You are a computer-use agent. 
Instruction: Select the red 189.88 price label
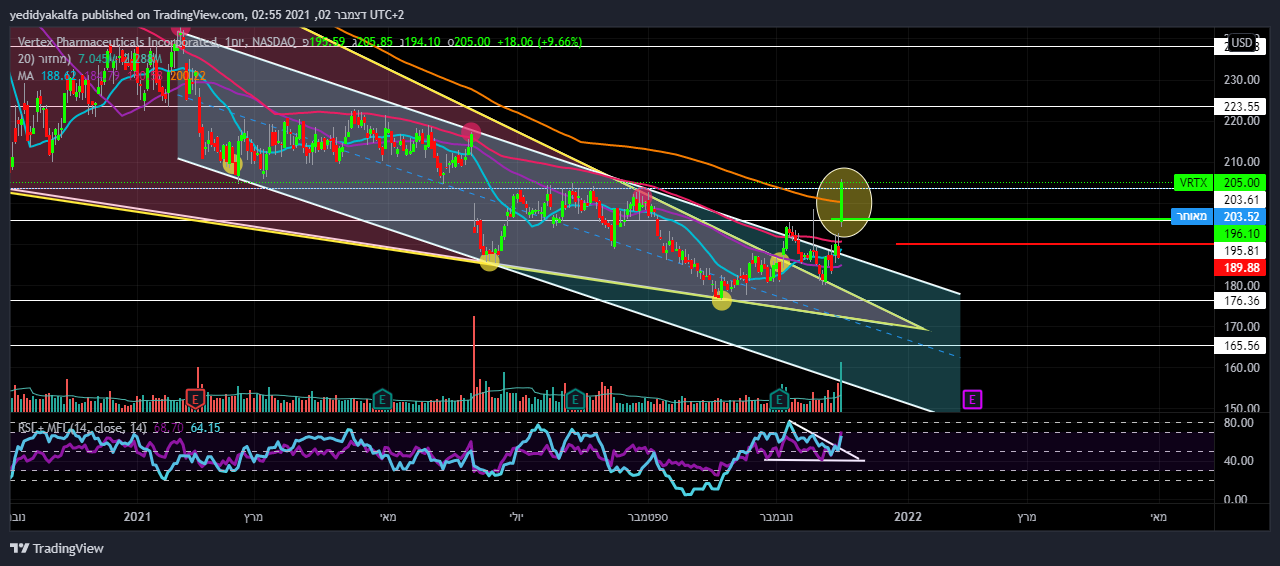tap(1241, 268)
